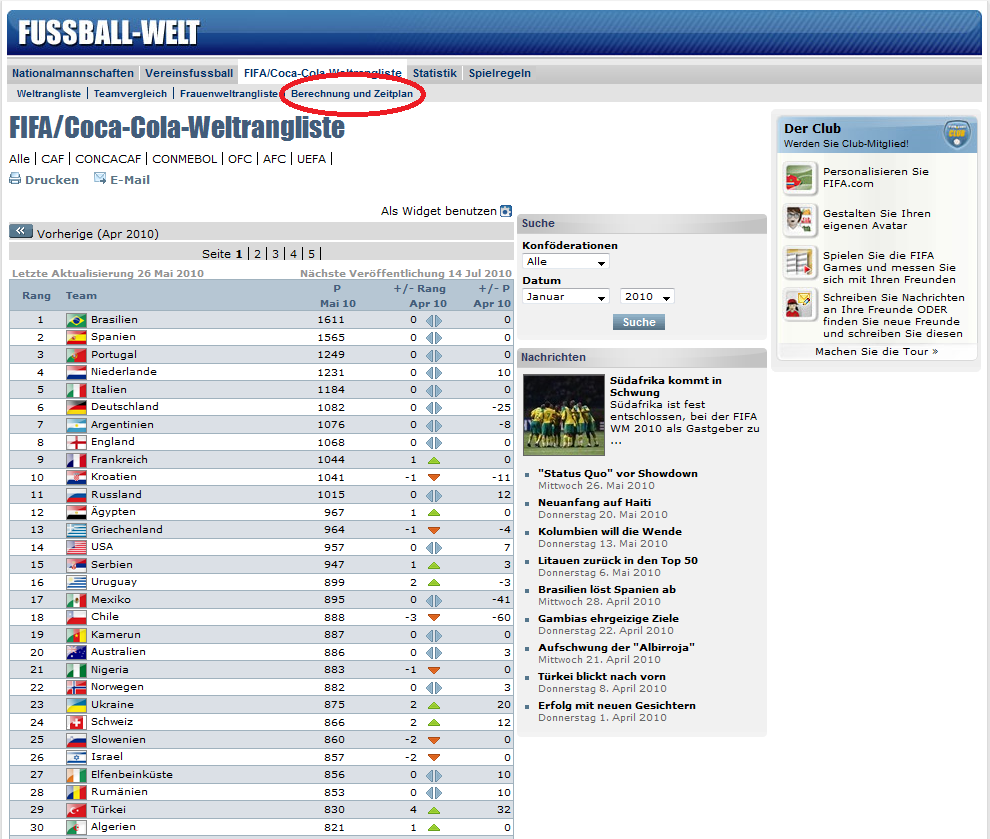
Task: Filter ranking by CONMEBOL
Action: [184, 159]
